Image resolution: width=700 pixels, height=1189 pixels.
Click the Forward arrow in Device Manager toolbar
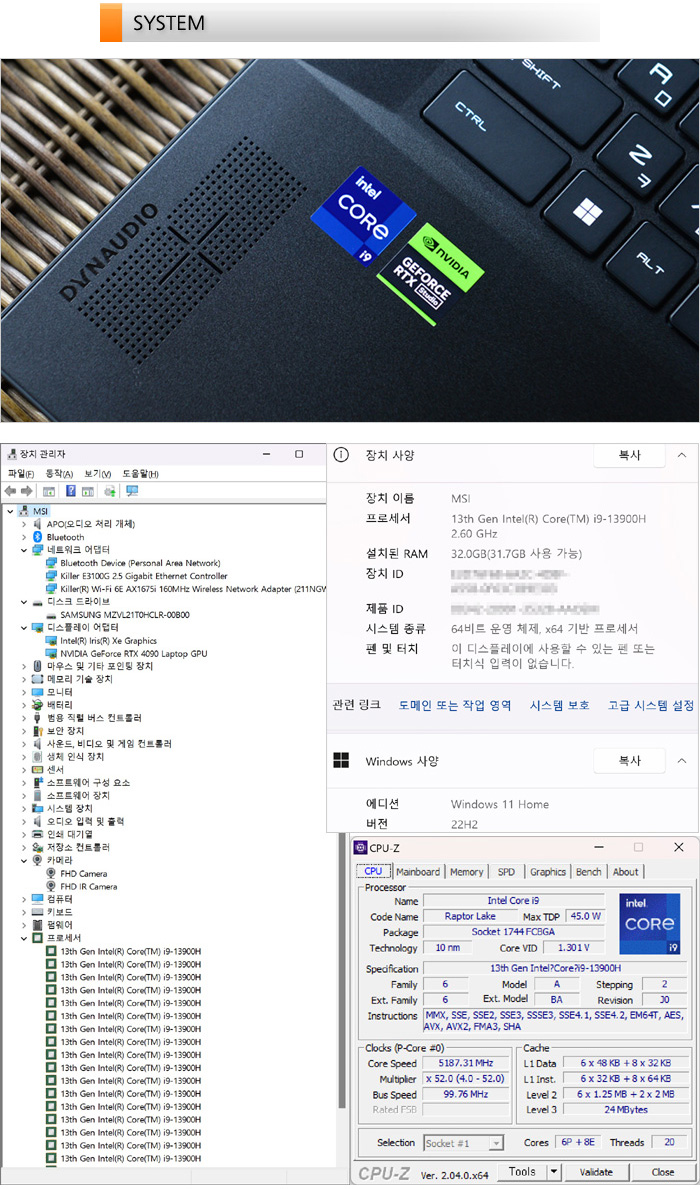click(x=26, y=491)
